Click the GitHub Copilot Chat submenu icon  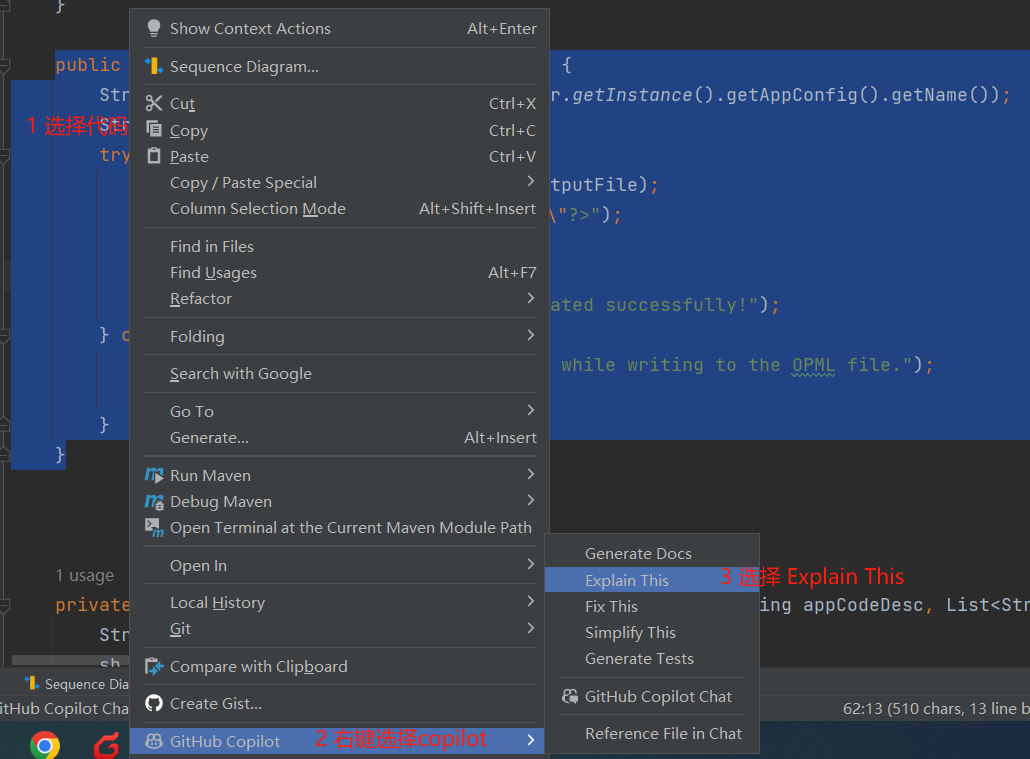569,696
